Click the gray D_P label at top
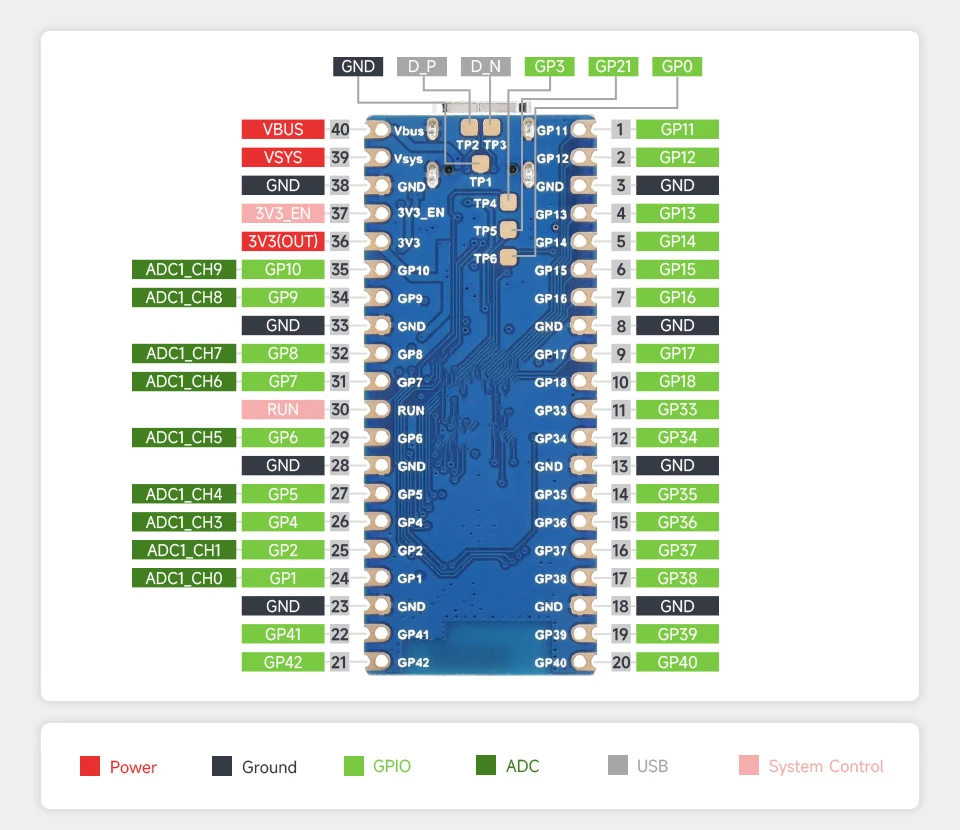This screenshot has width=960, height=830. (x=422, y=66)
